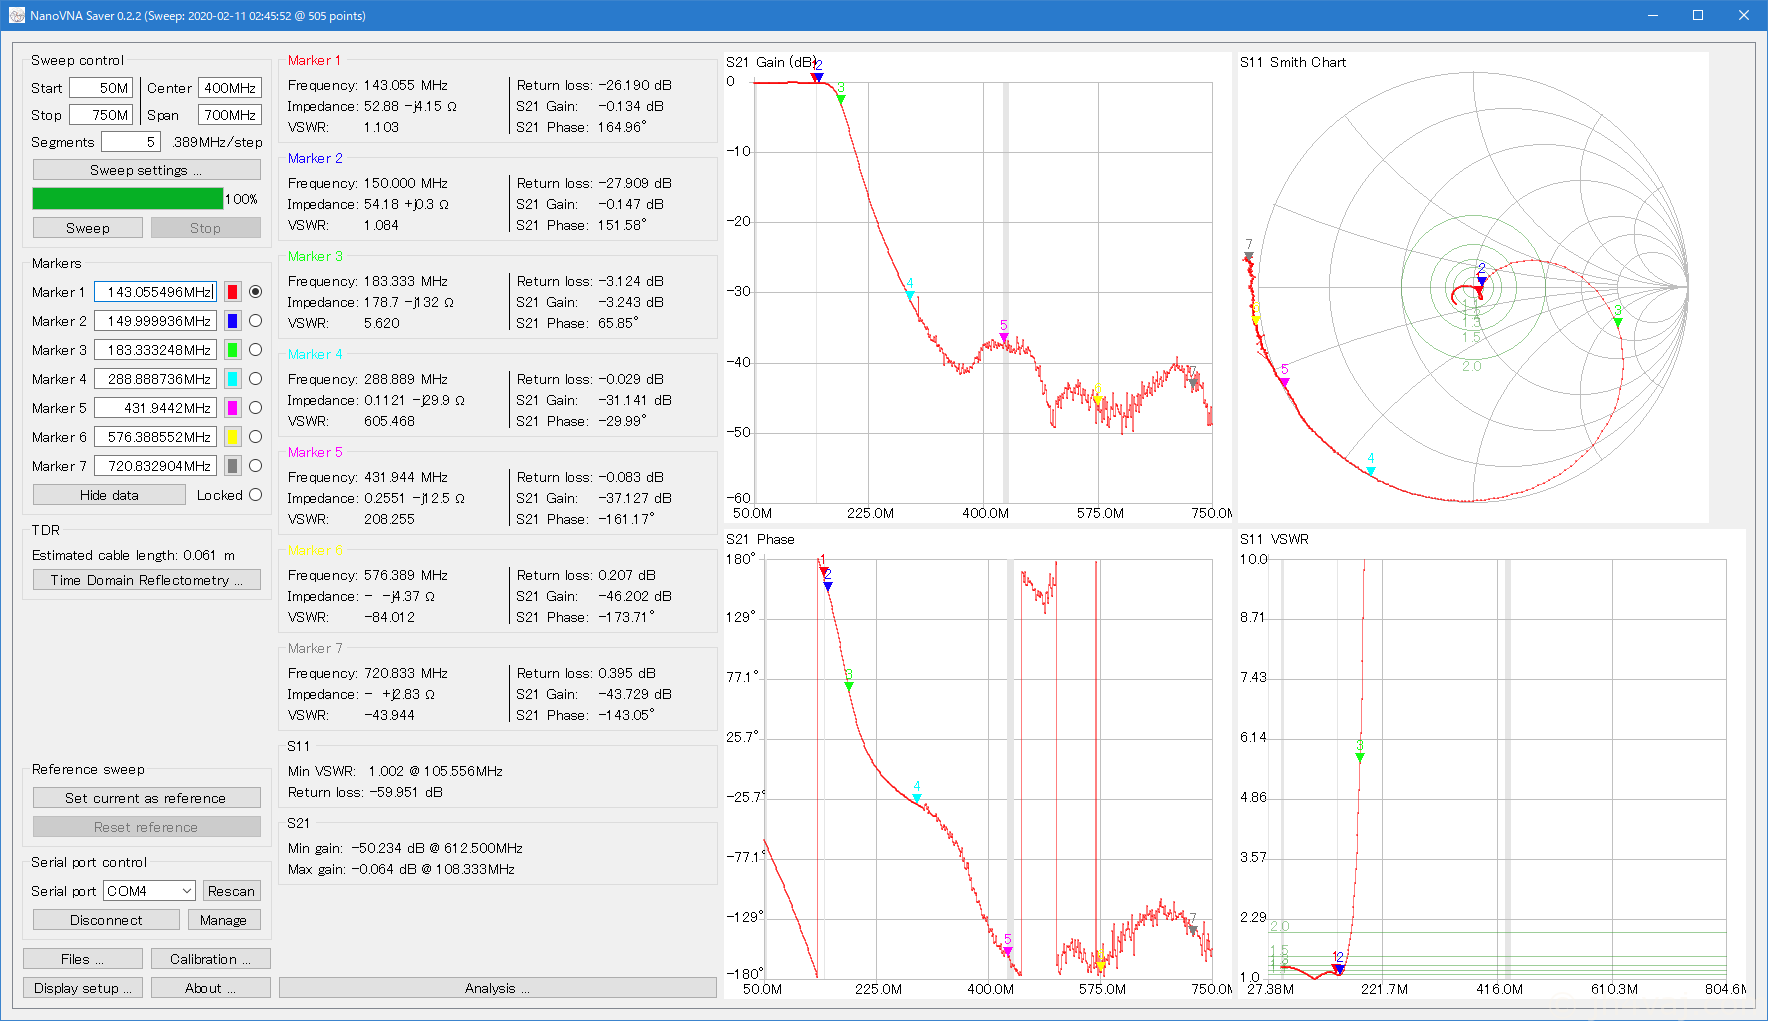Focus the Span frequency field

pos(230,115)
